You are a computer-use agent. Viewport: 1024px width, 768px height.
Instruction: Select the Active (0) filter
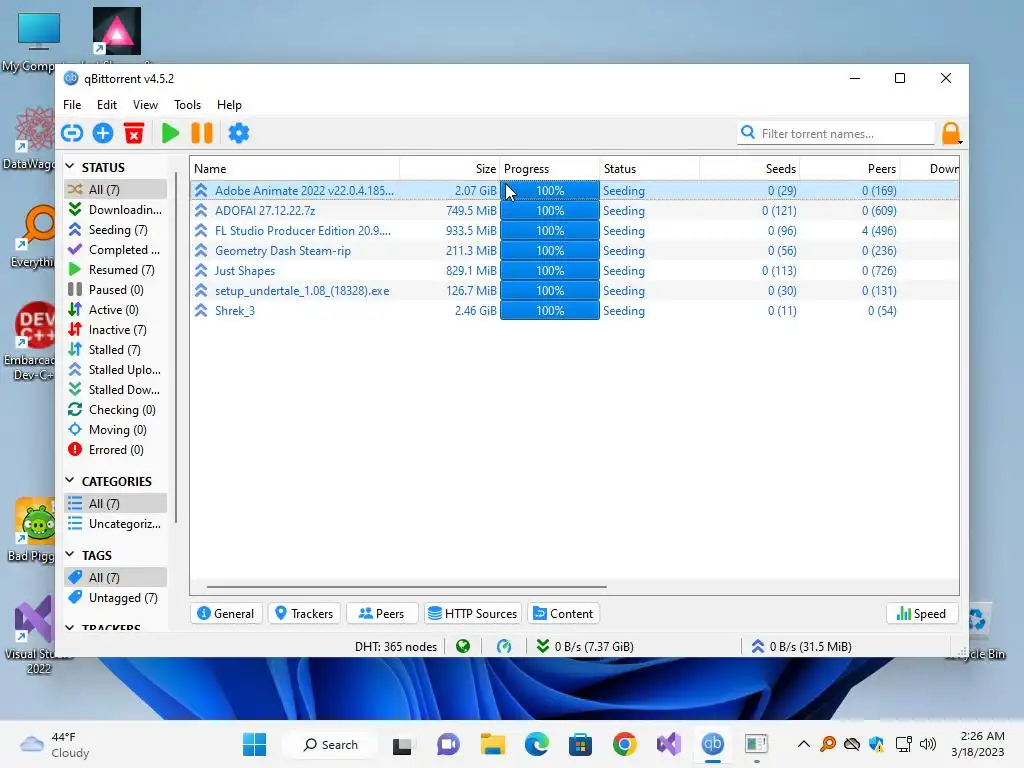pyautogui.click(x=116, y=310)
